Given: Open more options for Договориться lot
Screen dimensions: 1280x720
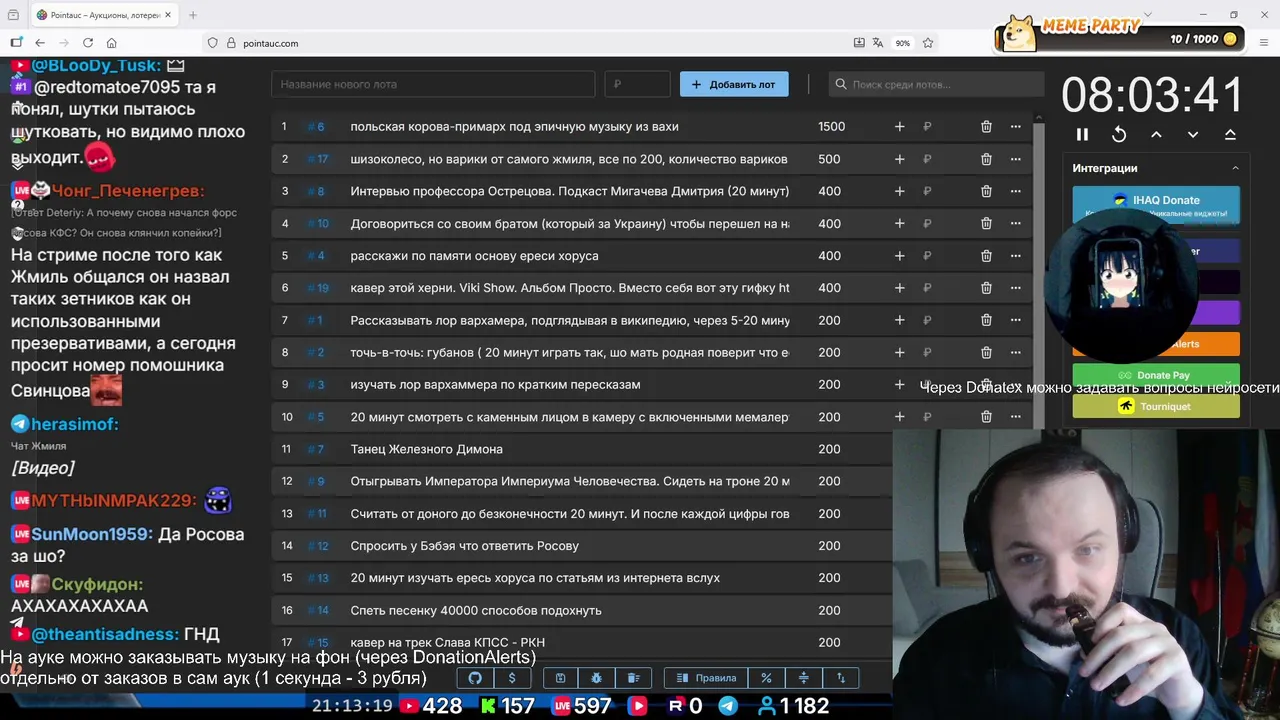Looking at the screenshot, I should click(x=1016, y=224).
